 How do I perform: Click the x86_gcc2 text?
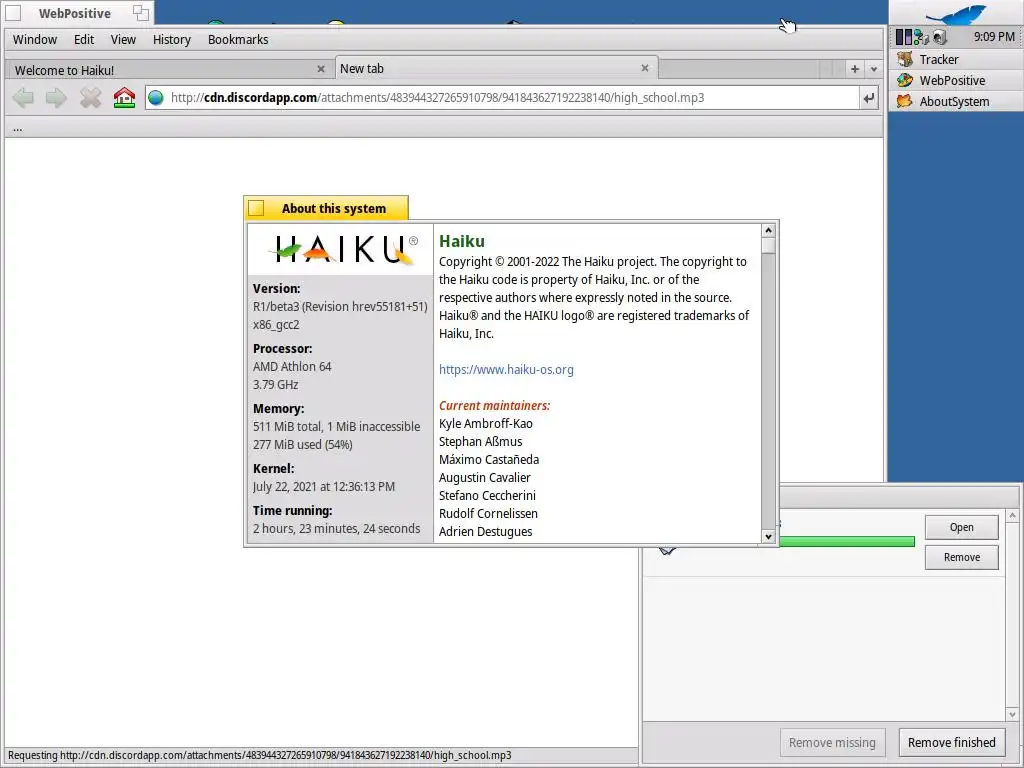tap(276, 325)
